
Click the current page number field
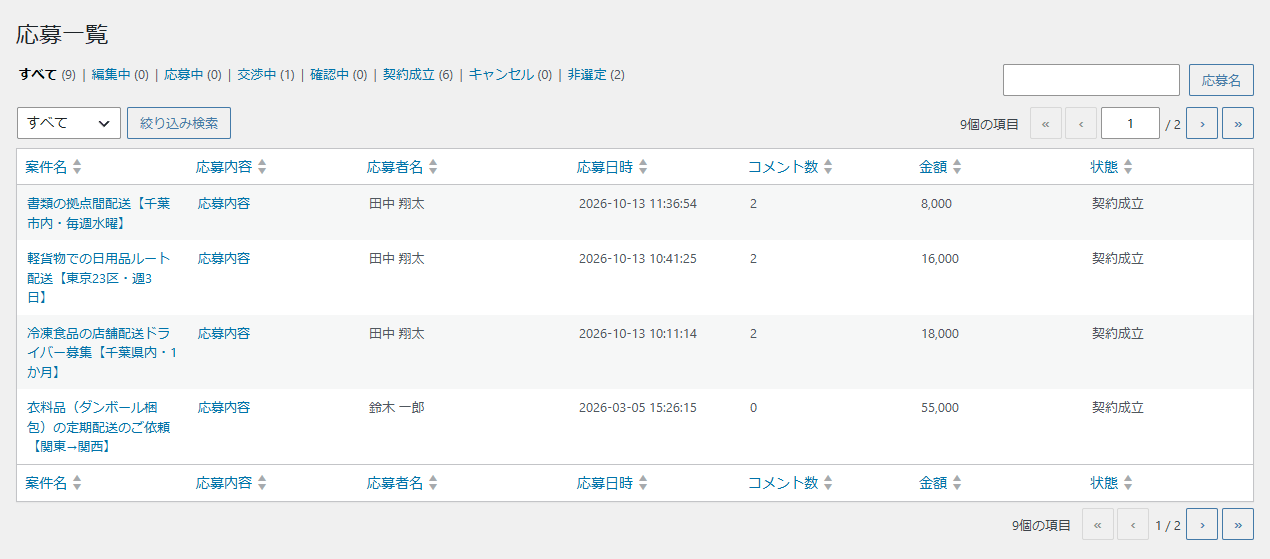click(1130, 124)
